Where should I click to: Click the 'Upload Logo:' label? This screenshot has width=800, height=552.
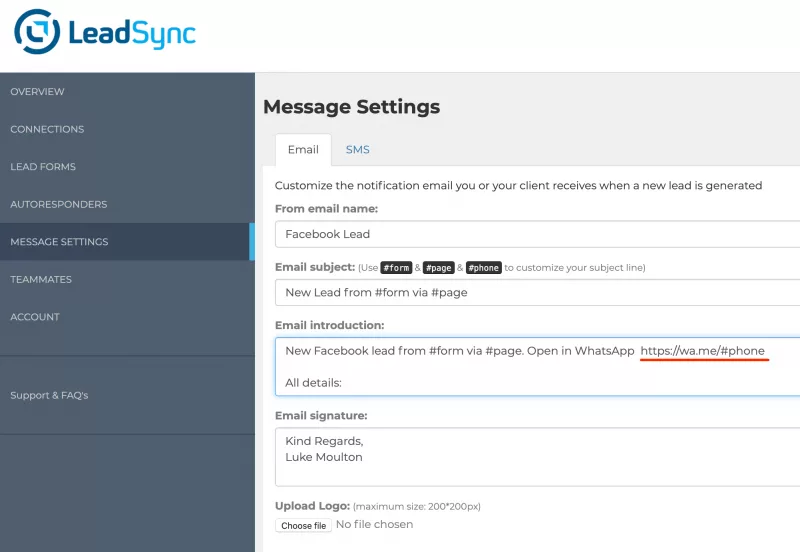(312, 506)
